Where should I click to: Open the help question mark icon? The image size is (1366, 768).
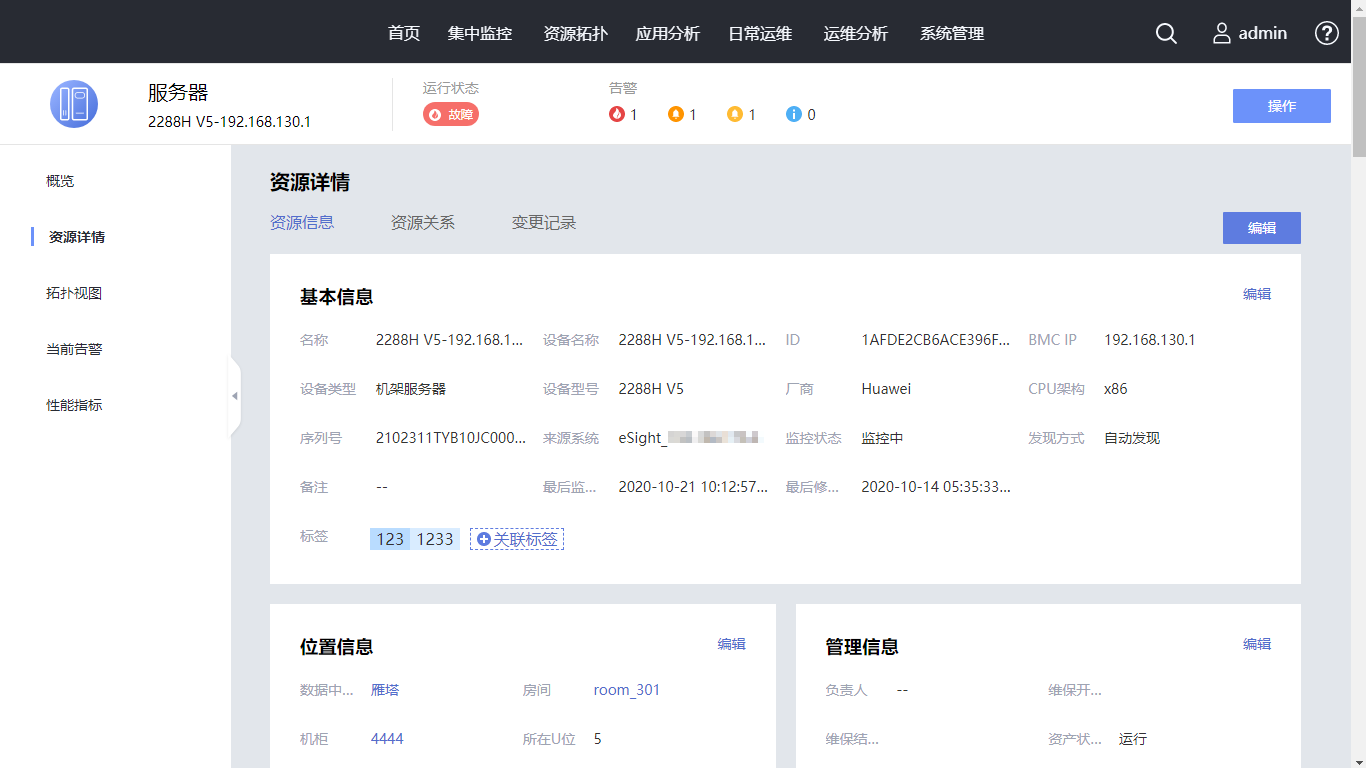tap(1326, 33)
